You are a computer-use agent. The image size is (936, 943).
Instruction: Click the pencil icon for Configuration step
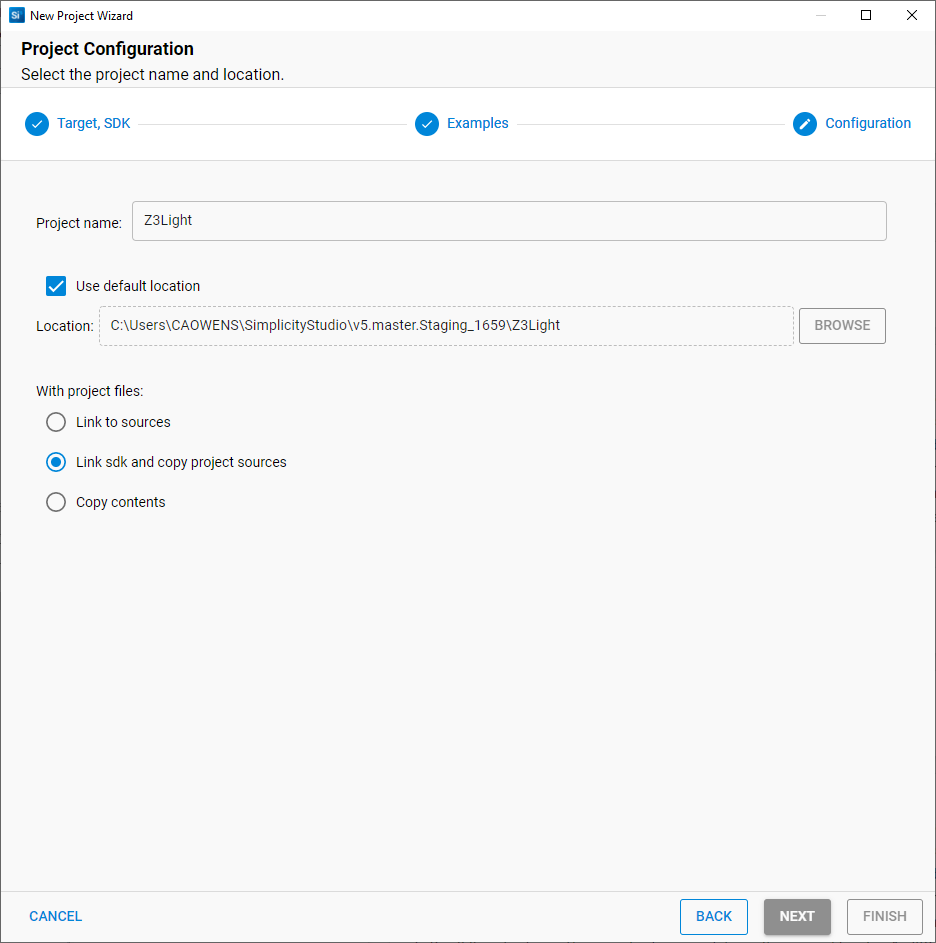pyautogui.click(x=805, y=124)
